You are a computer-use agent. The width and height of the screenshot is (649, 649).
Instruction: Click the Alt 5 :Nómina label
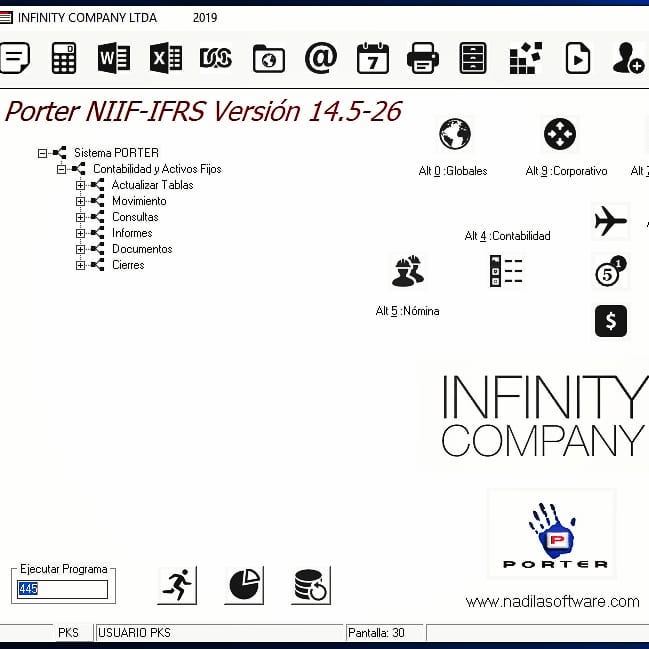pyautogui.click(x=407, y=311)
